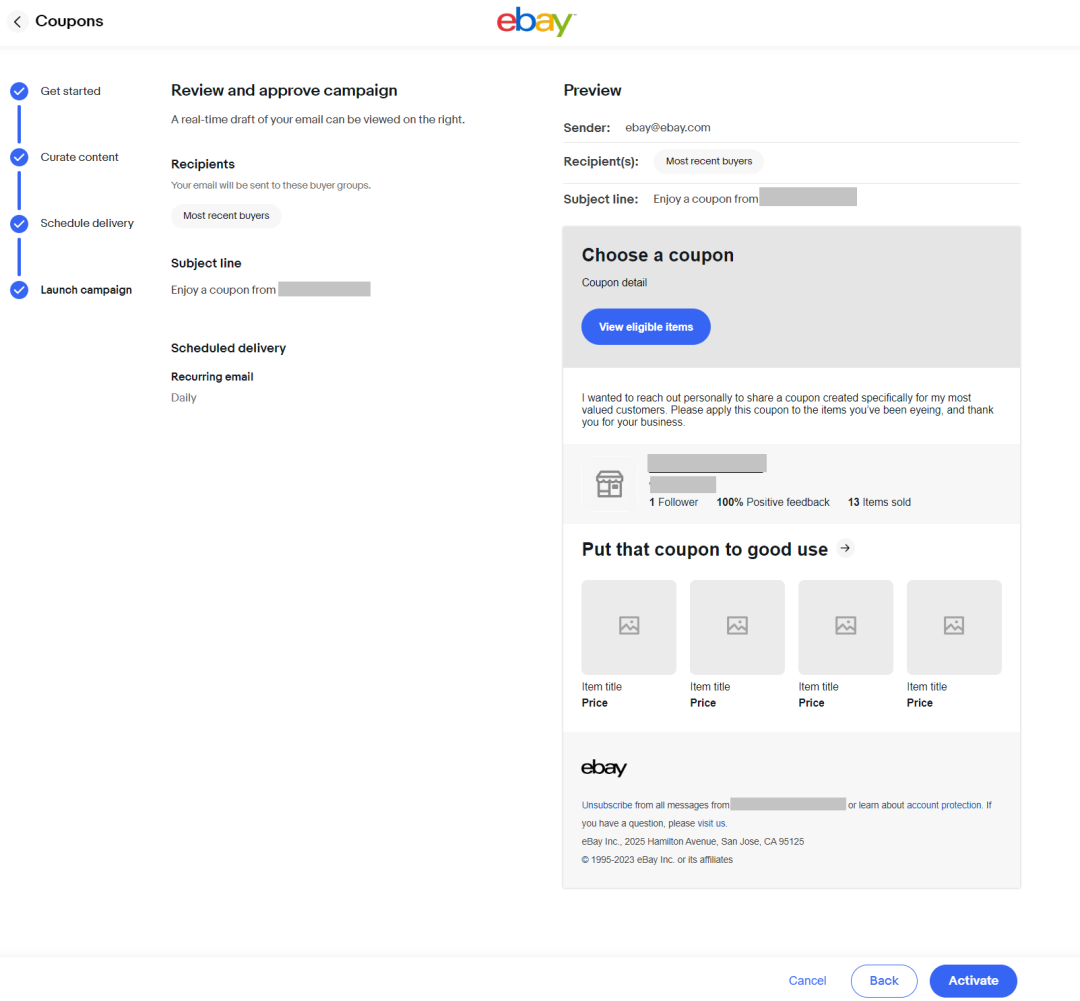Click the first item image placeholder thumbnail
The image size is (1080, 1001).
[628, 627]
